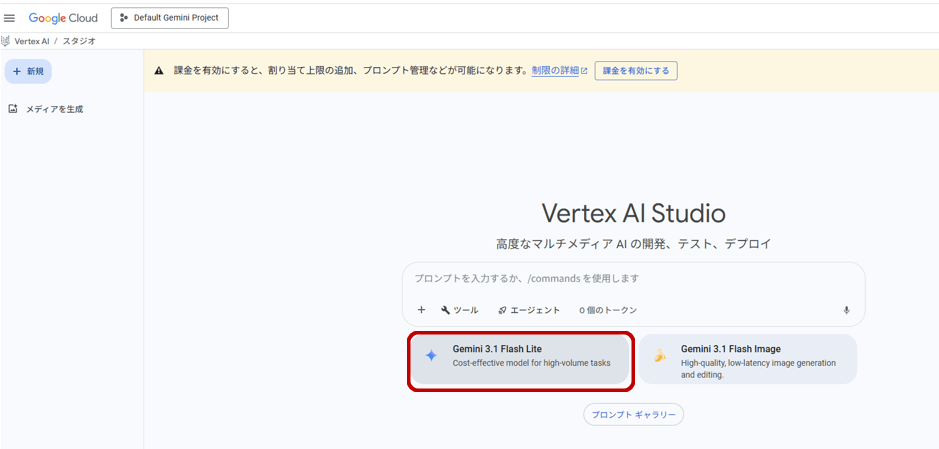Click the Vertex AI shield icon in breadcrumb

pyautogui.click(x=6, y=41)
